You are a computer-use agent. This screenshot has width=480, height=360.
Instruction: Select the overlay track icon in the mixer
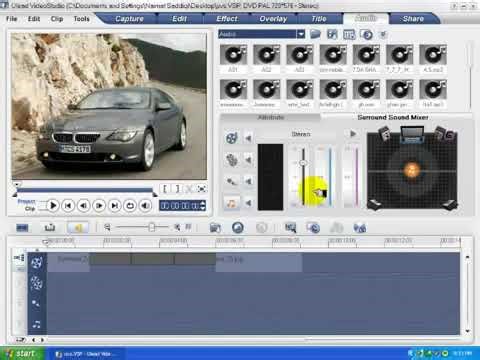click(232, 160)
